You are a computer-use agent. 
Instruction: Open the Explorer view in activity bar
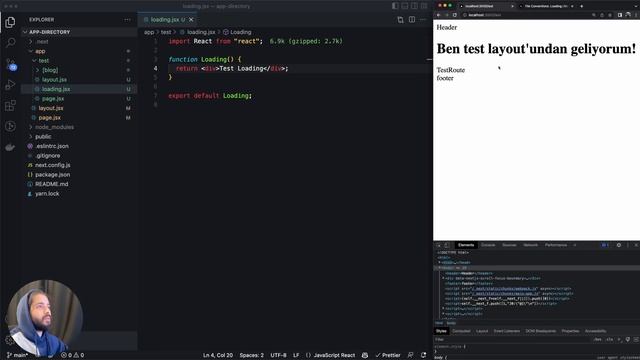[10, 22]
